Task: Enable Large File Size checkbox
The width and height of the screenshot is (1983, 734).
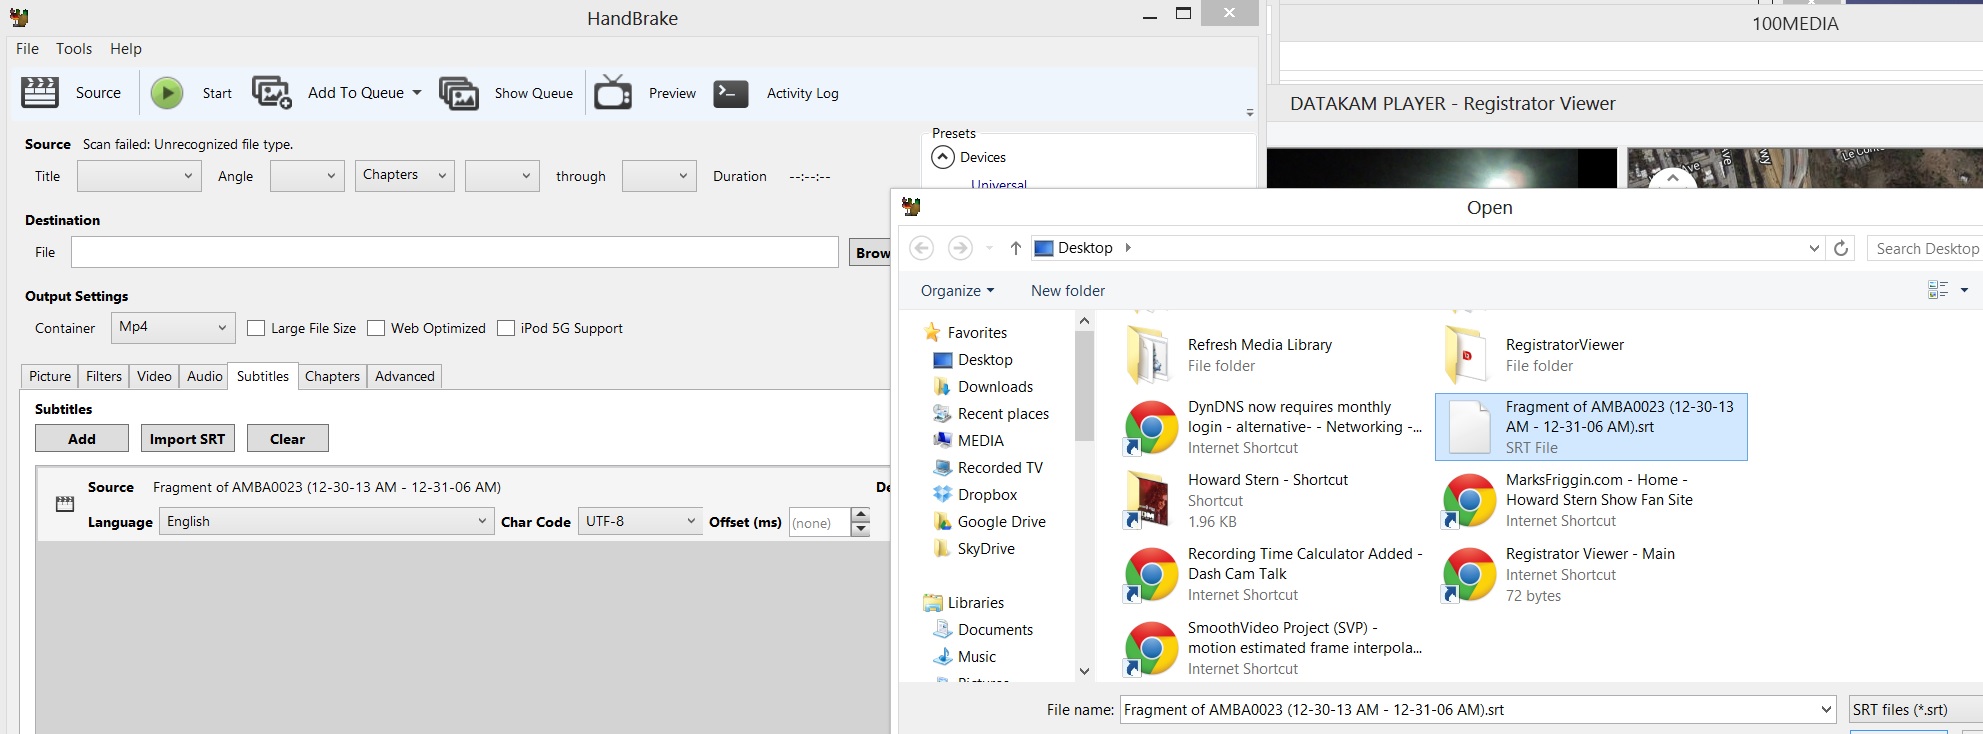Action: (x=256, y=328)
